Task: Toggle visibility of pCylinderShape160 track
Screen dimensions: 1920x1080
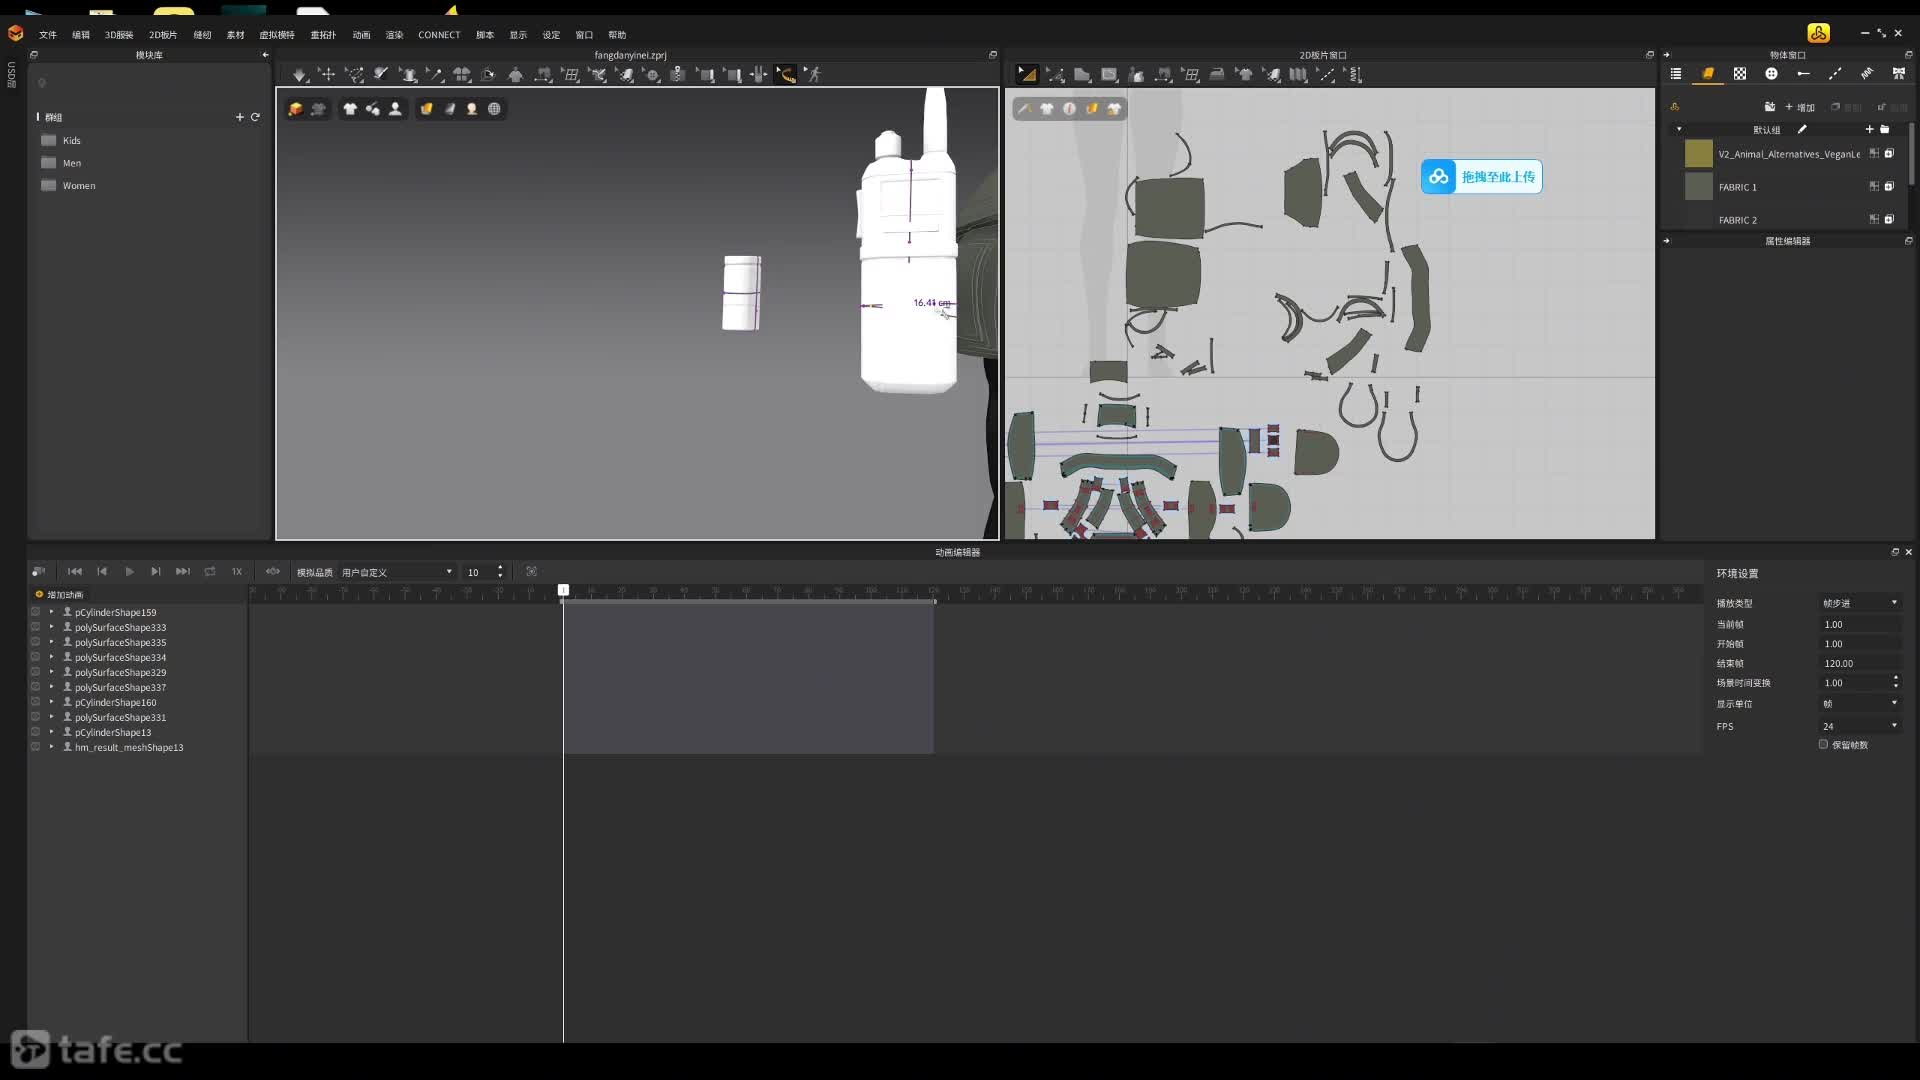Action: [x=35, y=702]
